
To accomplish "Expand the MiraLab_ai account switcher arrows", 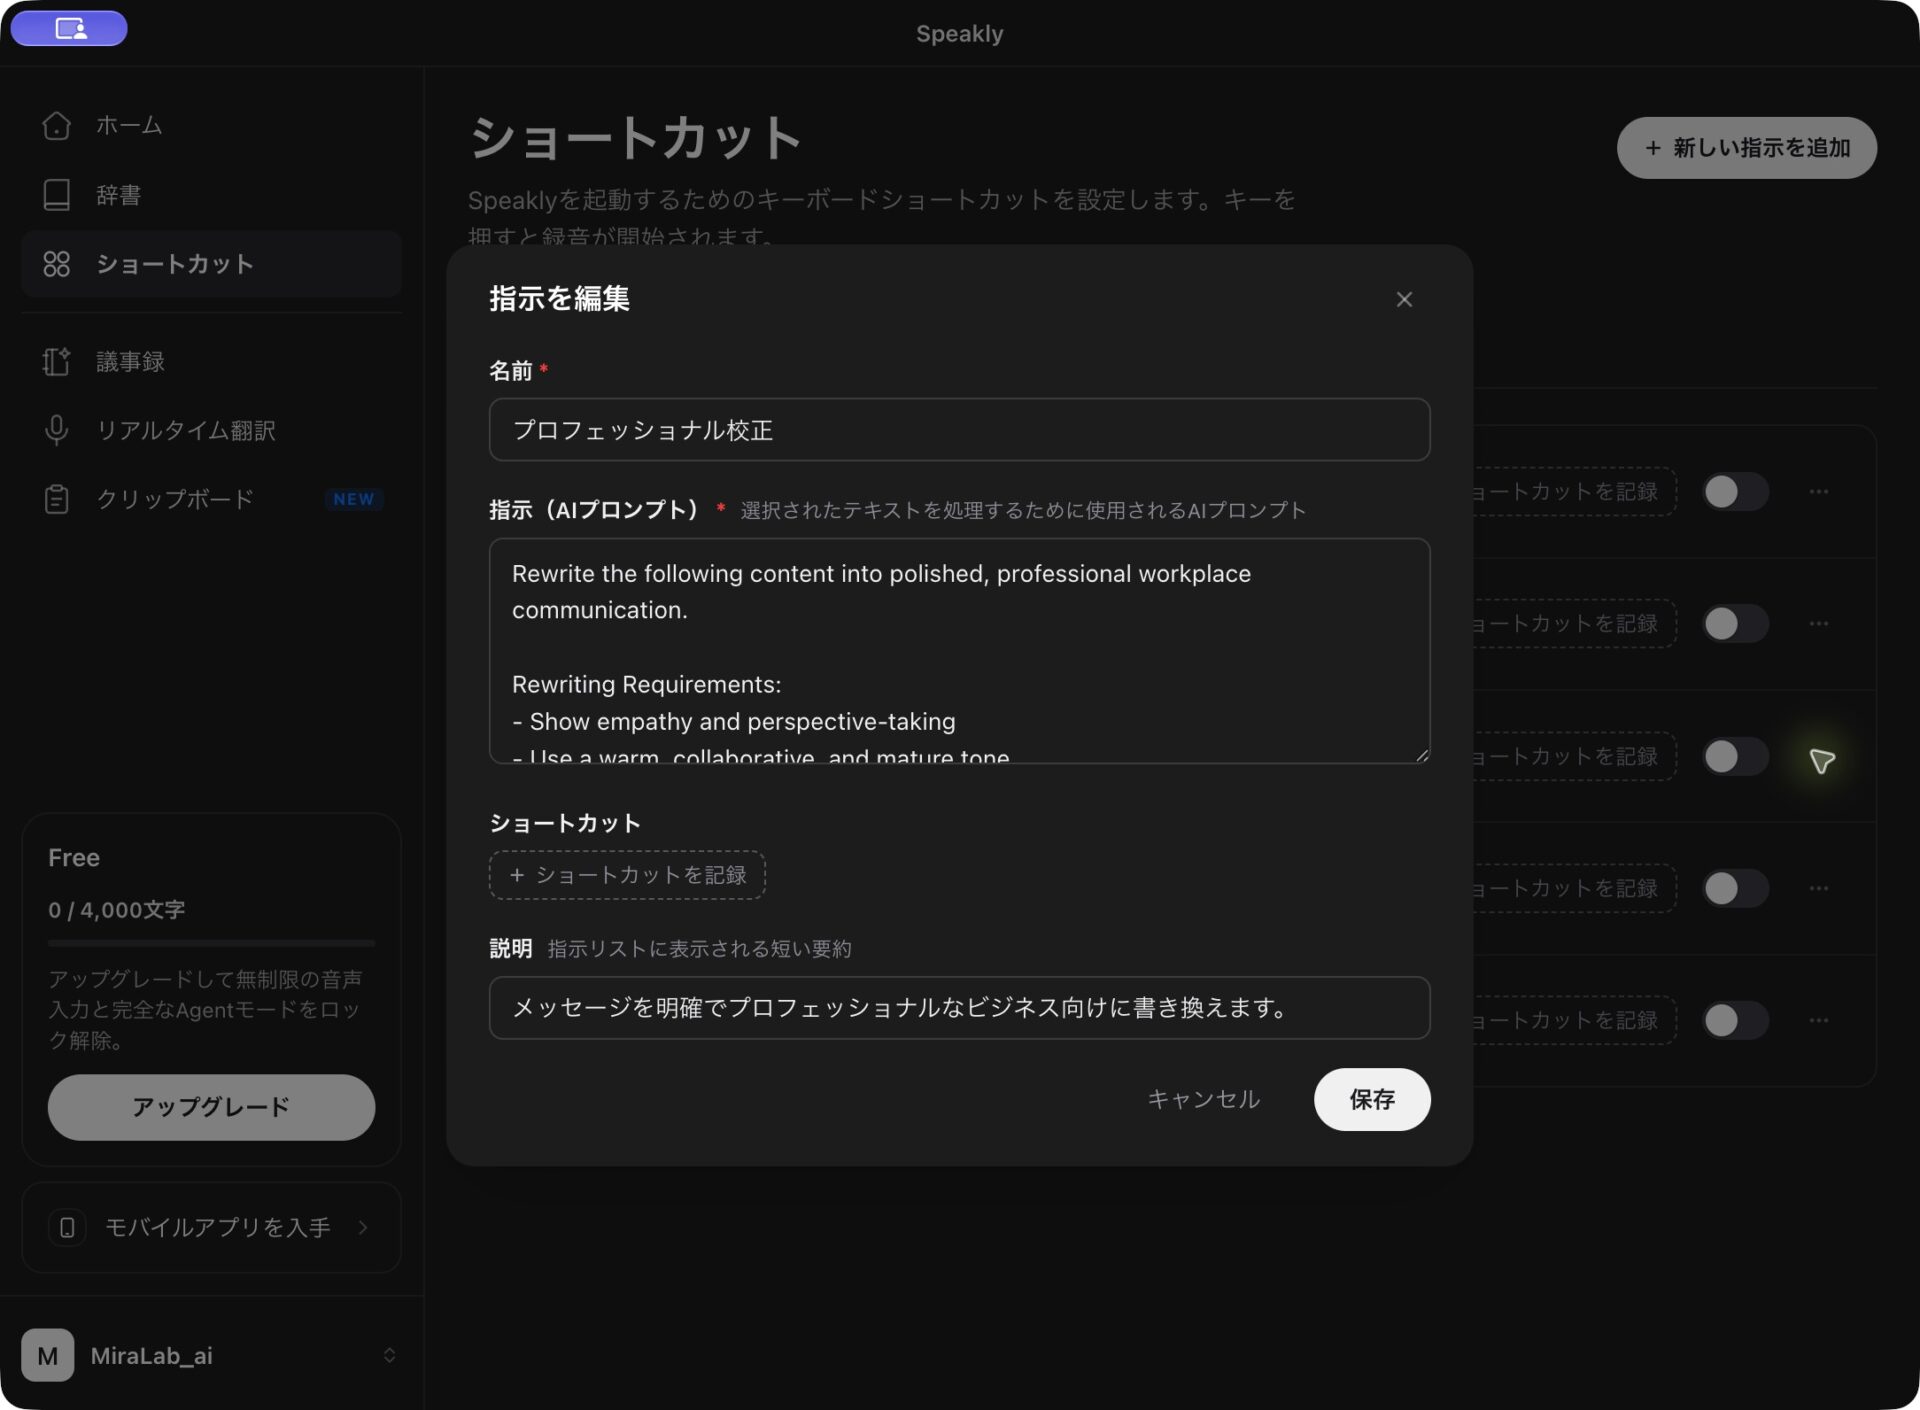I will [x=389, y=1355].
